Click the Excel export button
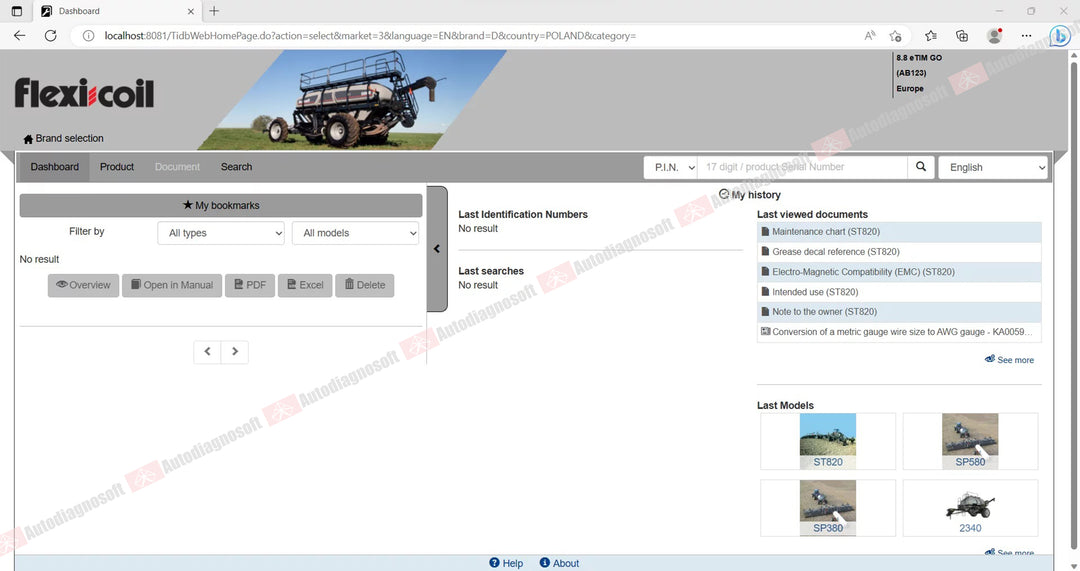The width and height of the screenshot is (1080, 571). [x=305, y=285]
